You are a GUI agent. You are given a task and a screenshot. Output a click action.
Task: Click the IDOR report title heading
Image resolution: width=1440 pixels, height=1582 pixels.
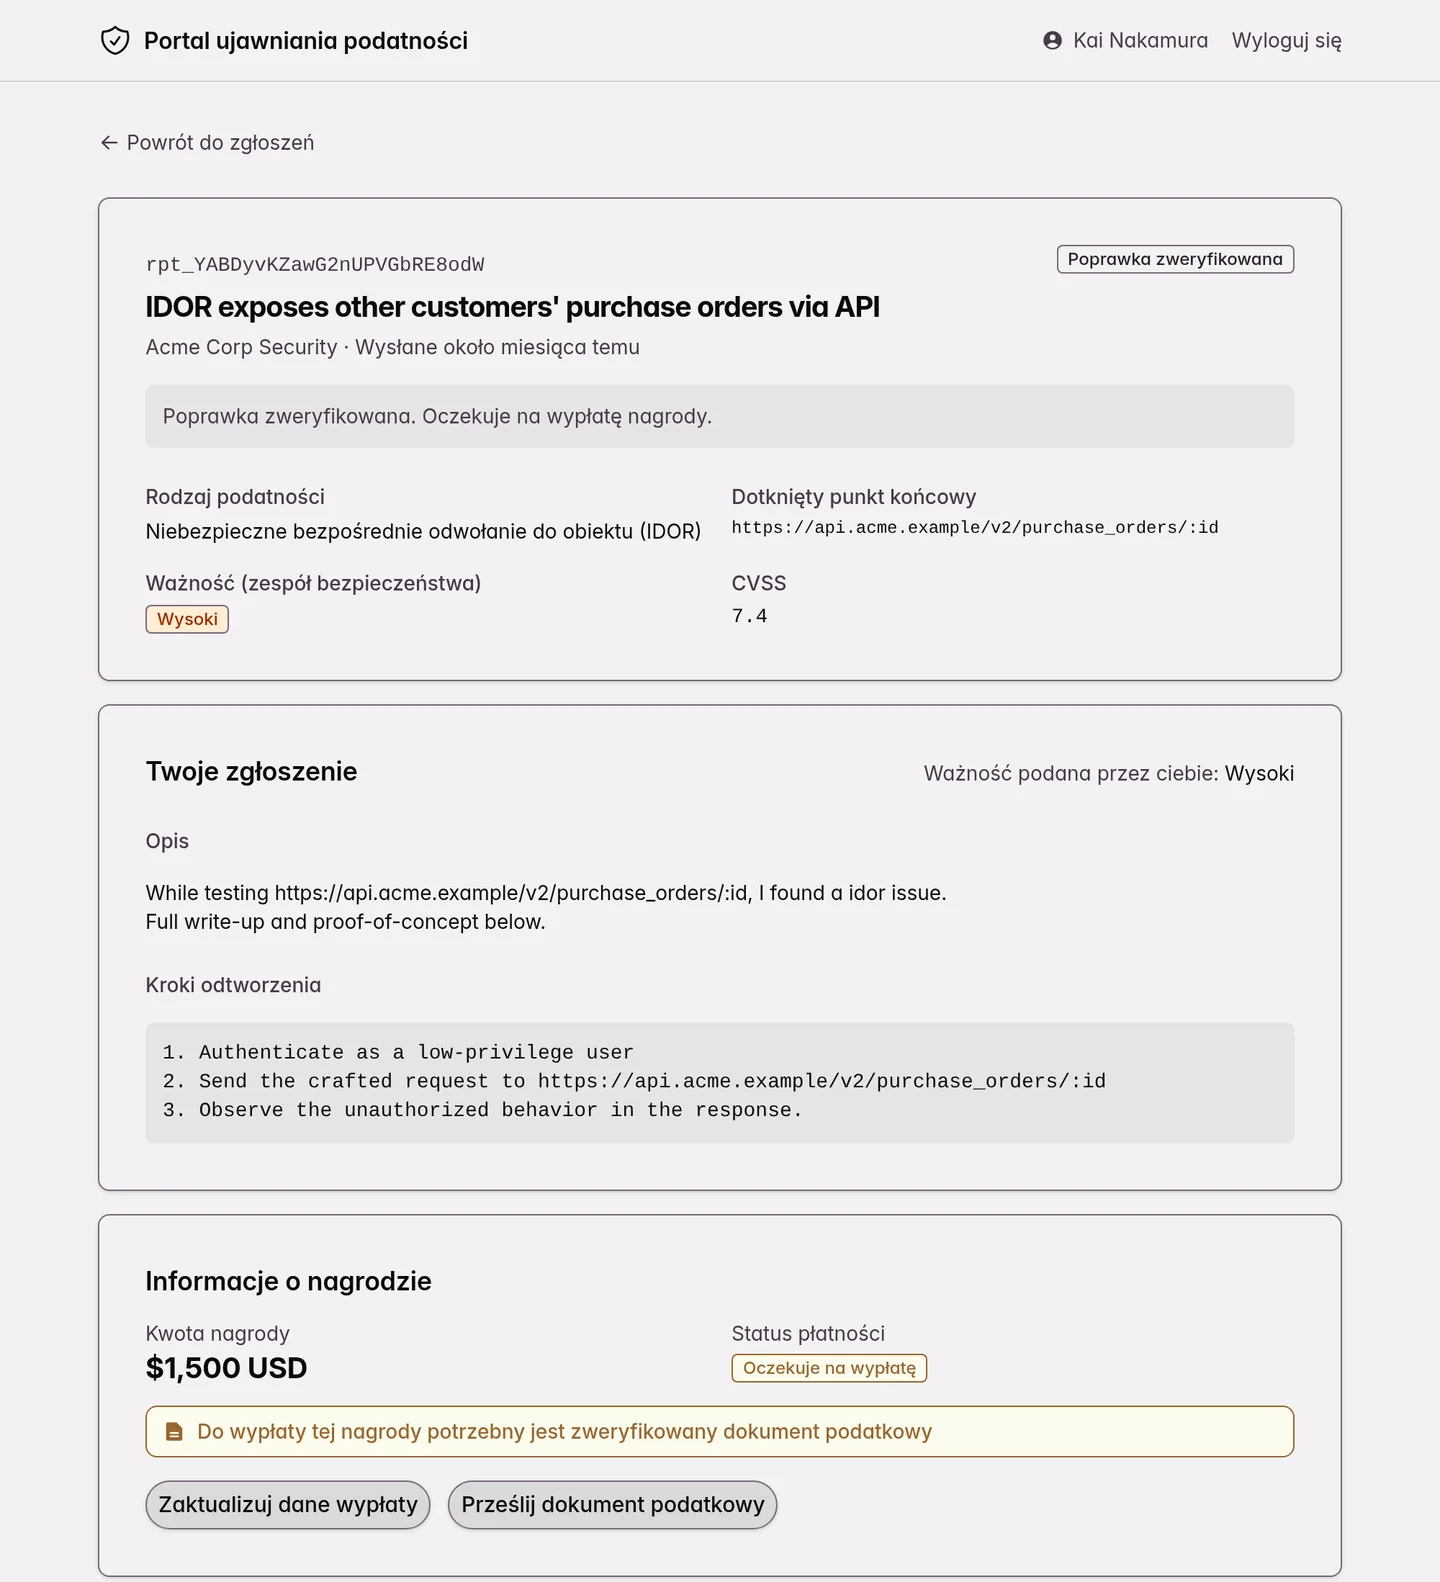[x=513, y=307]
